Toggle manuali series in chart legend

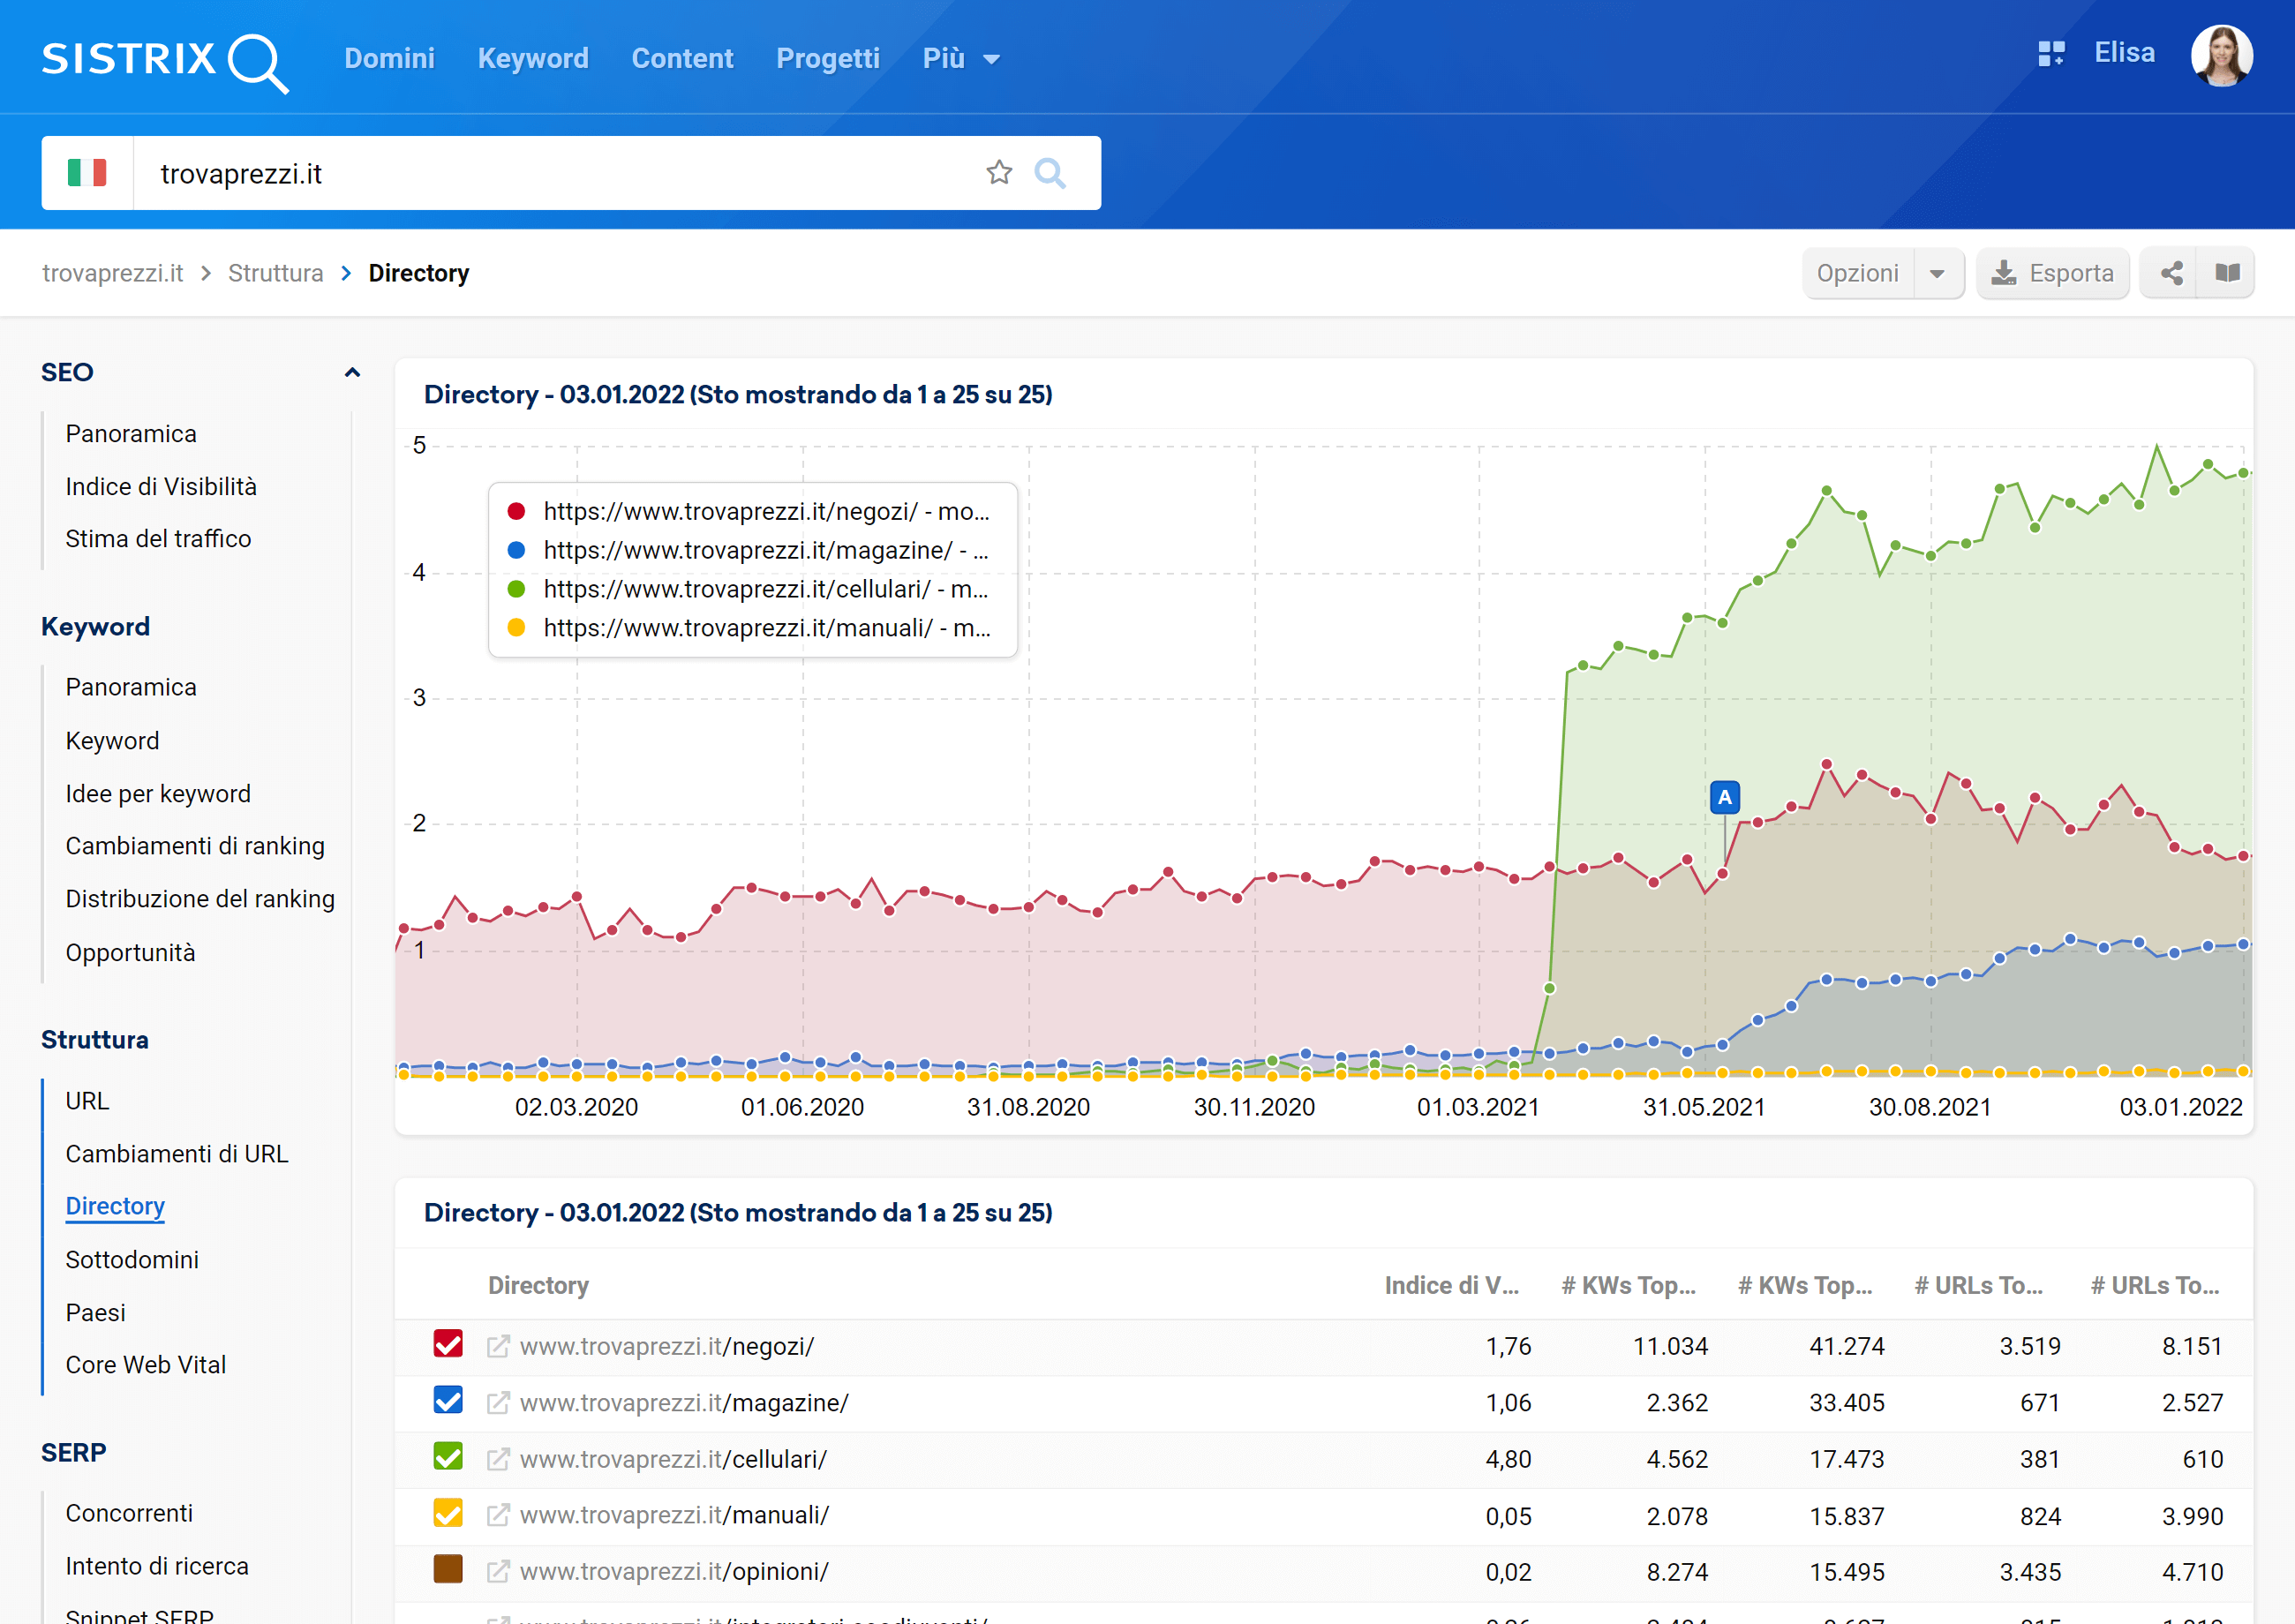click(749, 628)
